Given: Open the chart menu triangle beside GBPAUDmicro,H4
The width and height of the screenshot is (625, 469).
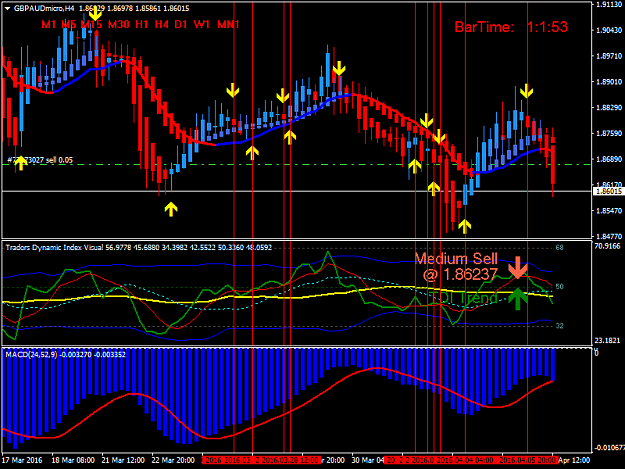Looking at the screenshot, I should point(7,8).
